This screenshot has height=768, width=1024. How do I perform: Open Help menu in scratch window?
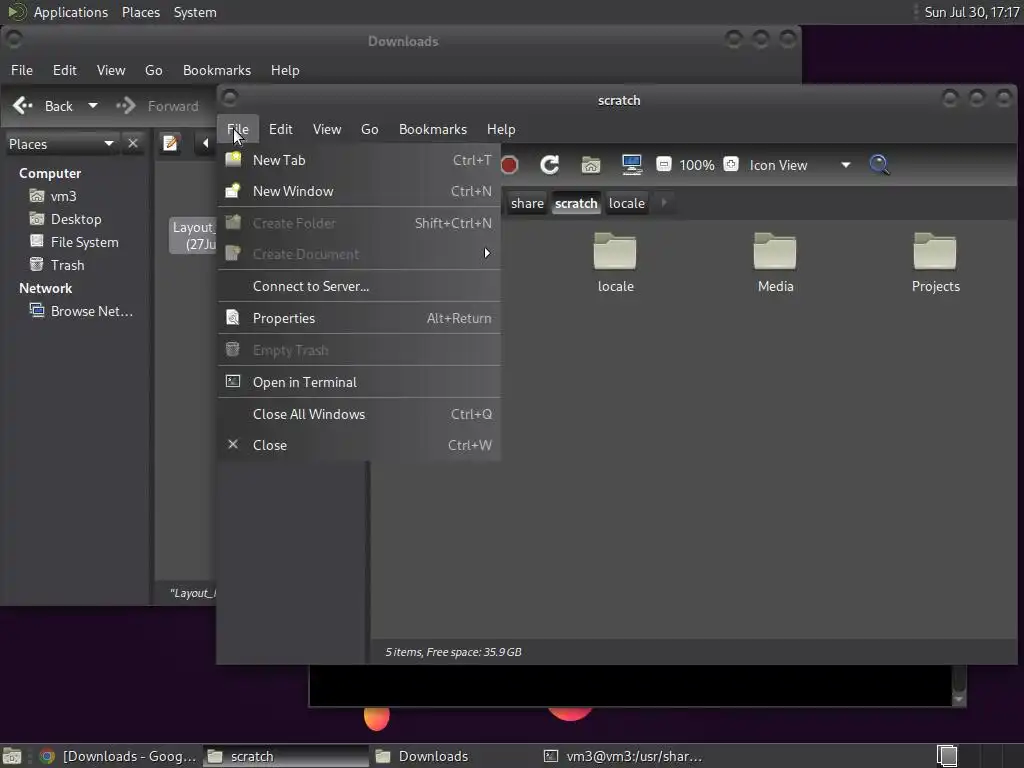501,129
